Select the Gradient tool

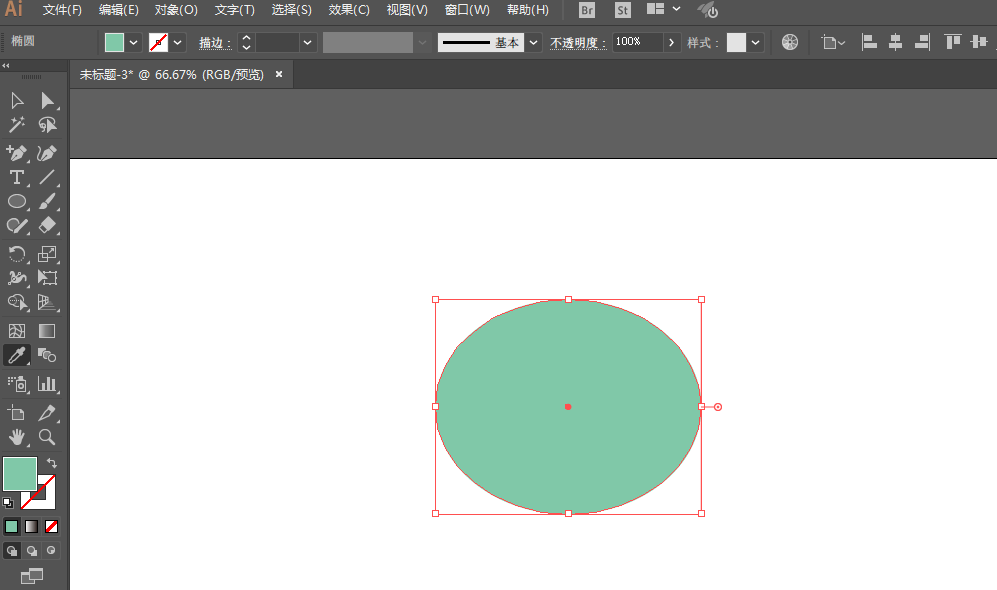tap(47, 331)
